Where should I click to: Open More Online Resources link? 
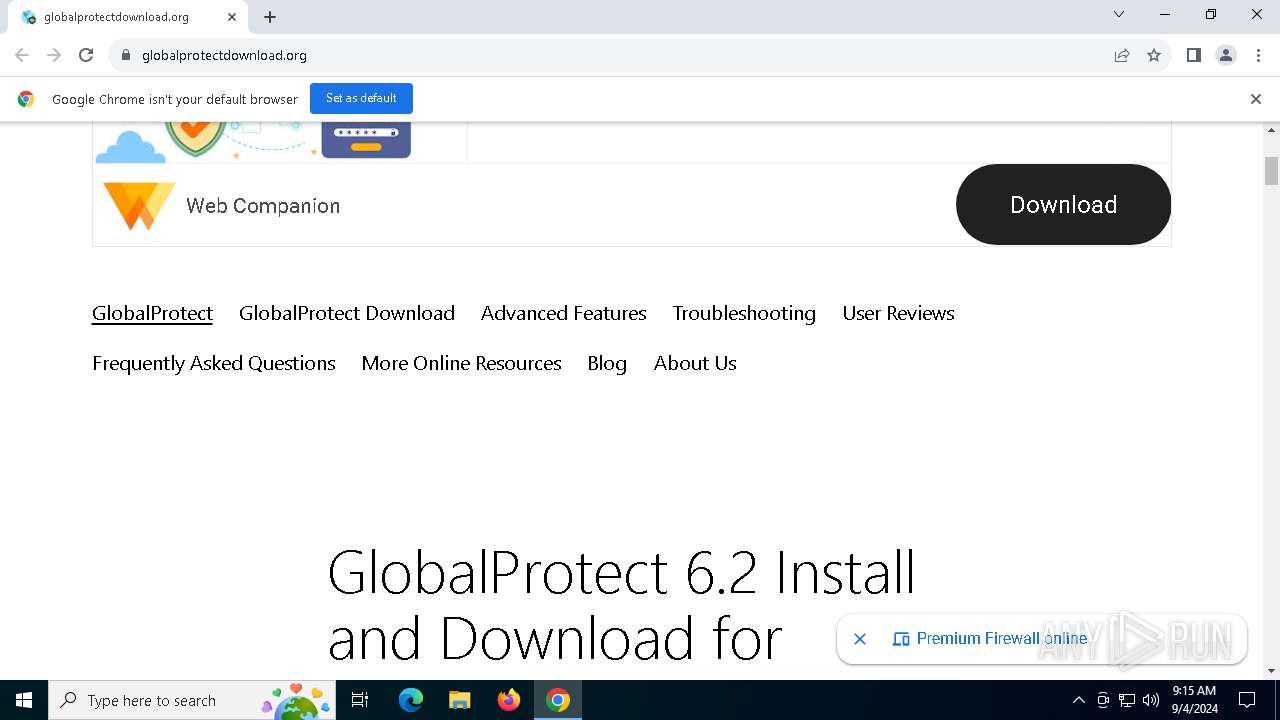point(461,363)
